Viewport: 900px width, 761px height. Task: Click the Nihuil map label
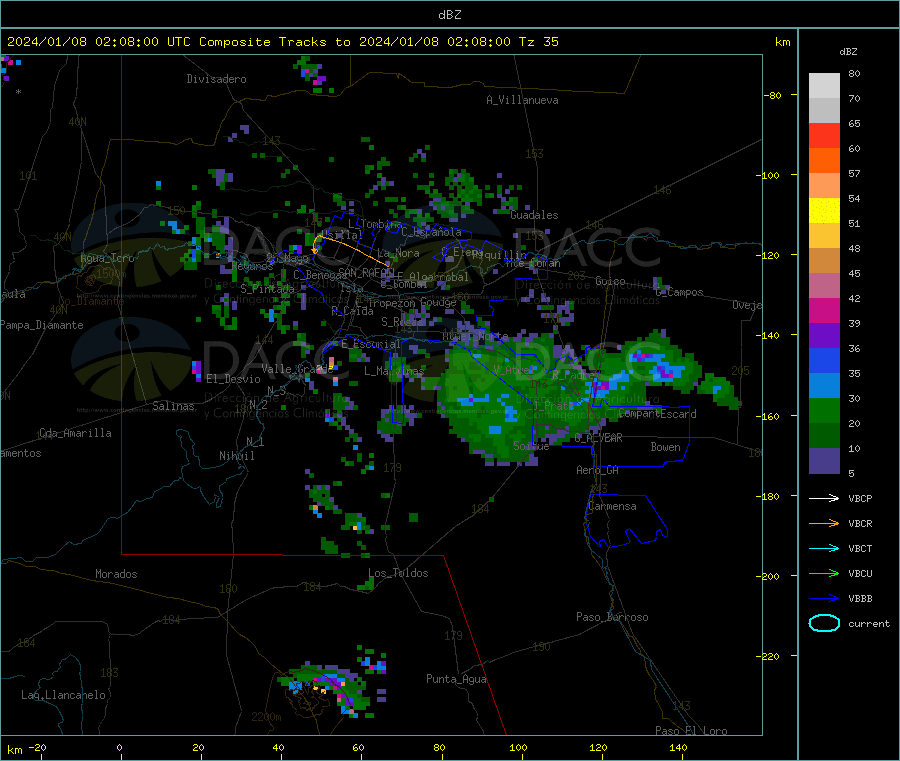click(x=236, y=456)
